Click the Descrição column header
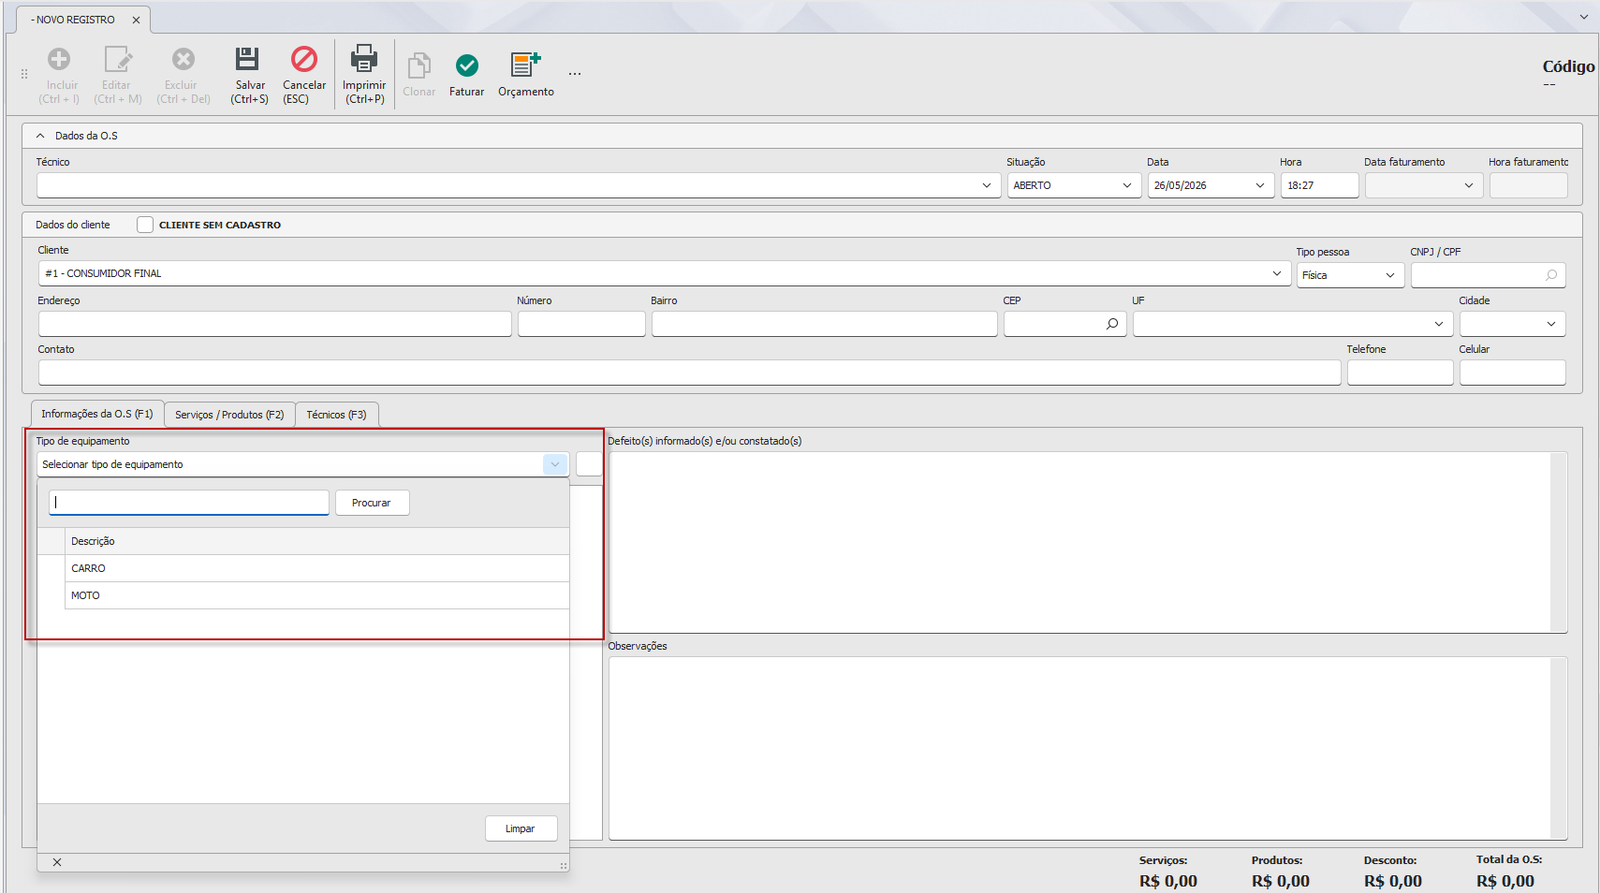 [x=317, y=541]
